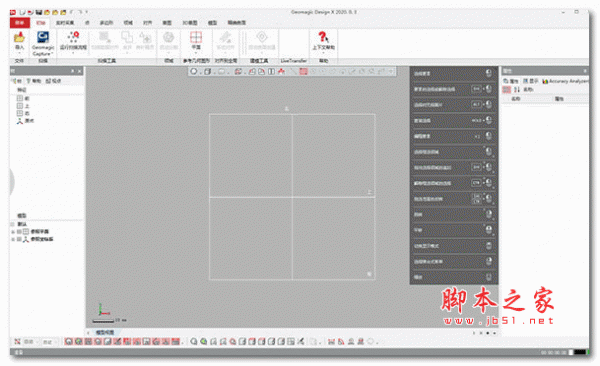Click the red highlighted grid icon in the viewport top toolbar
Viewport: 600px width, 366px height.
click(303, 72)
